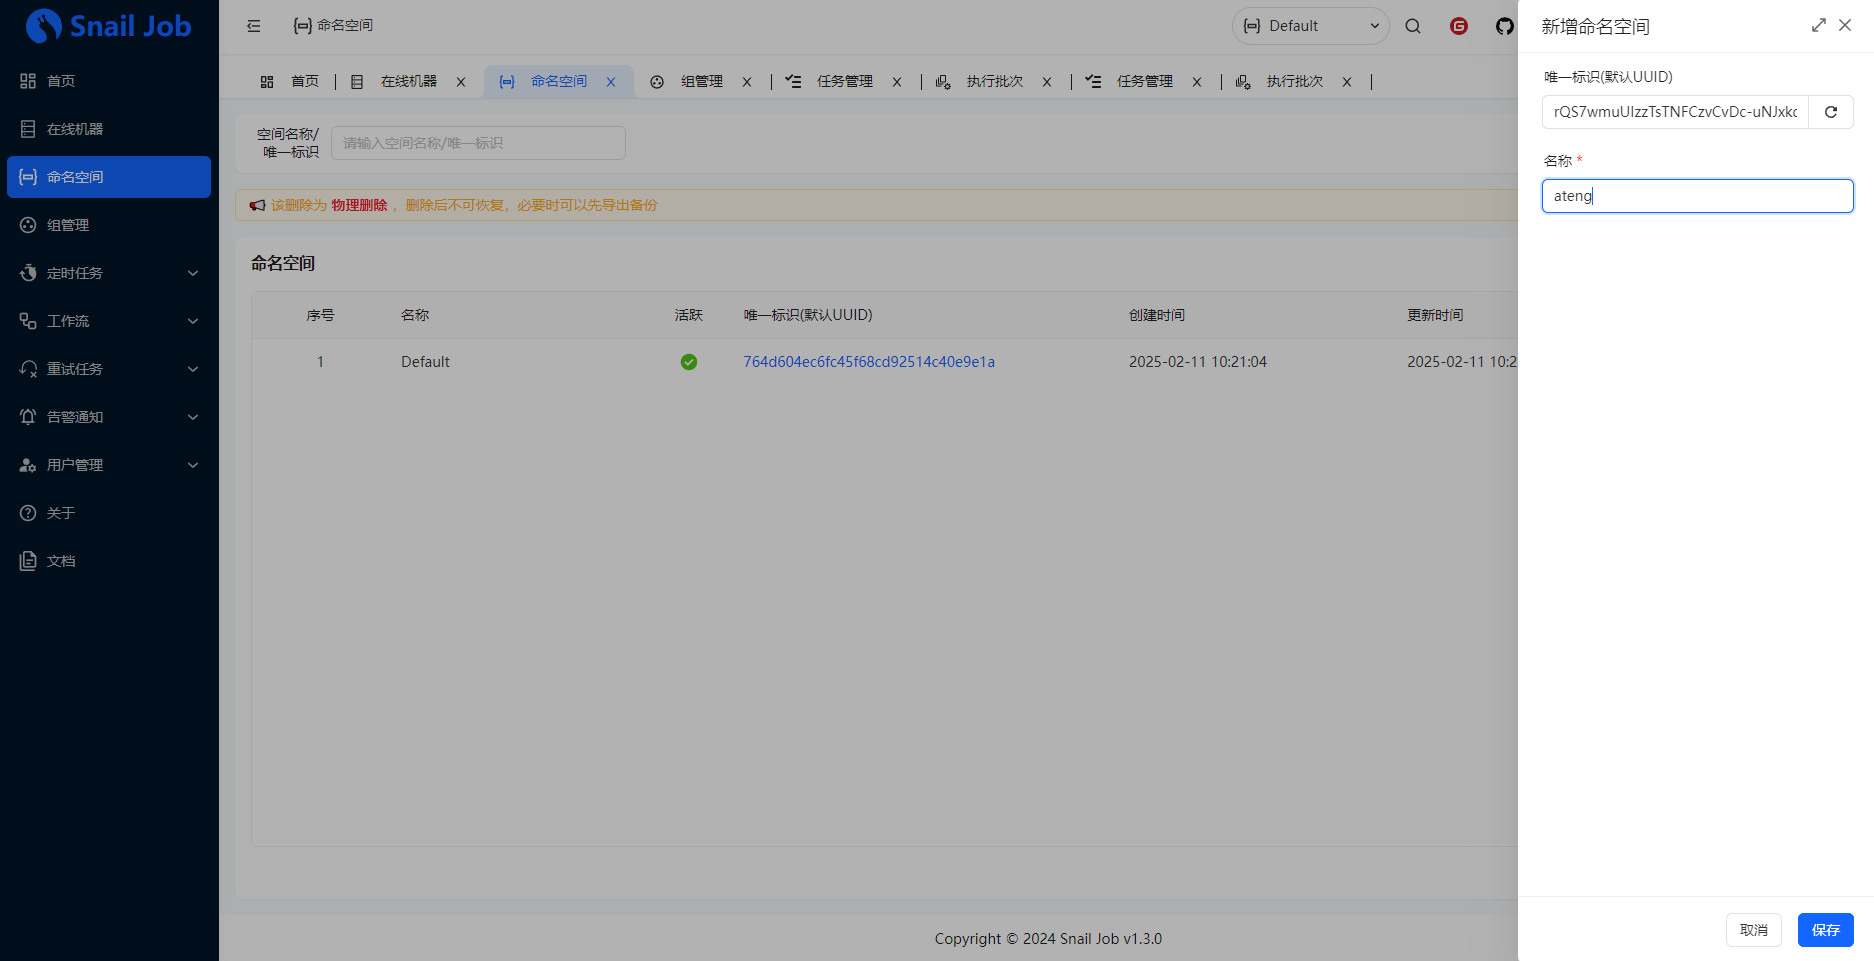1874x961 pixels.
Task: Click the red Gitee icon
Action: 1458,26
